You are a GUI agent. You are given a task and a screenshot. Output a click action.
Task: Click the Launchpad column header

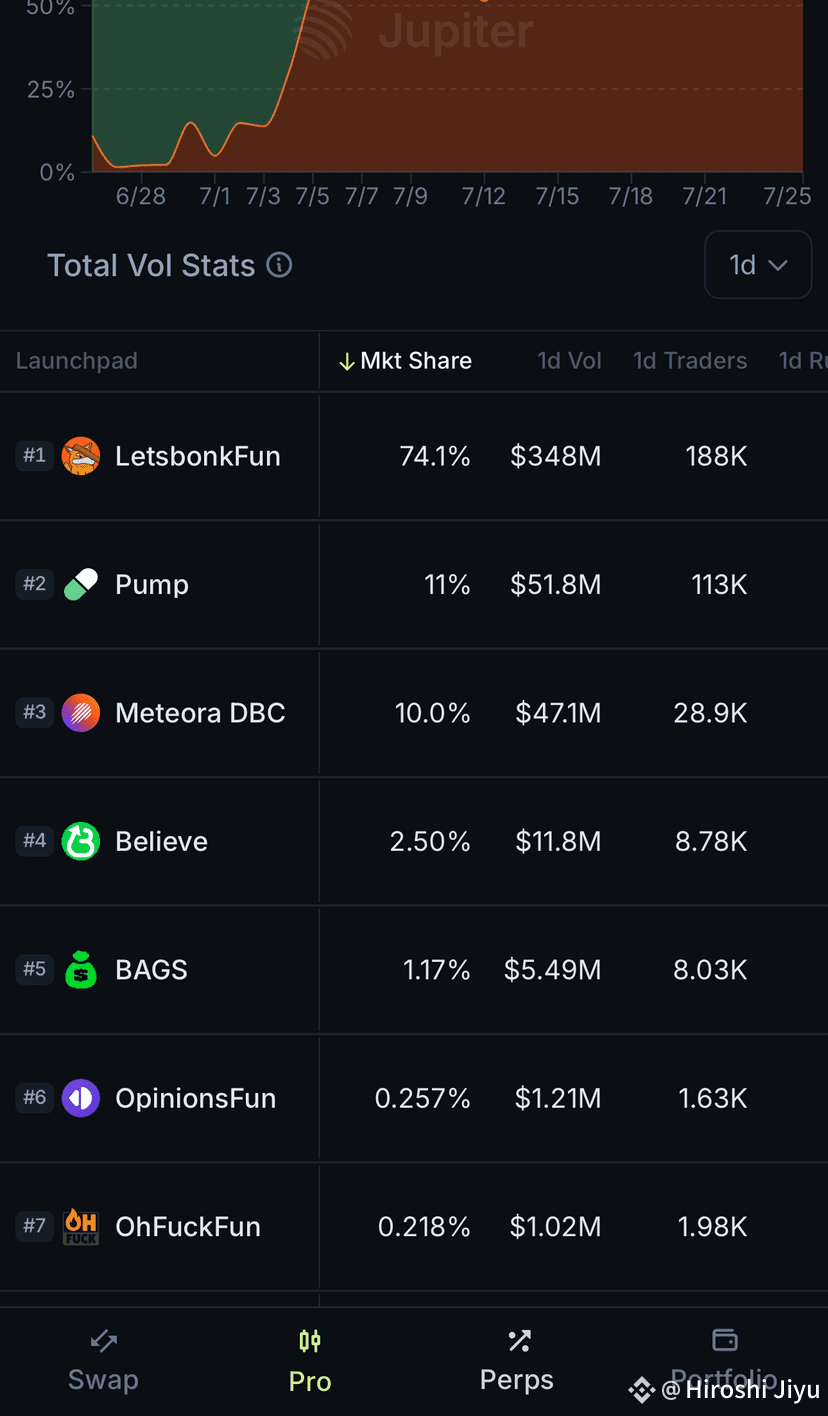point(77,361)
